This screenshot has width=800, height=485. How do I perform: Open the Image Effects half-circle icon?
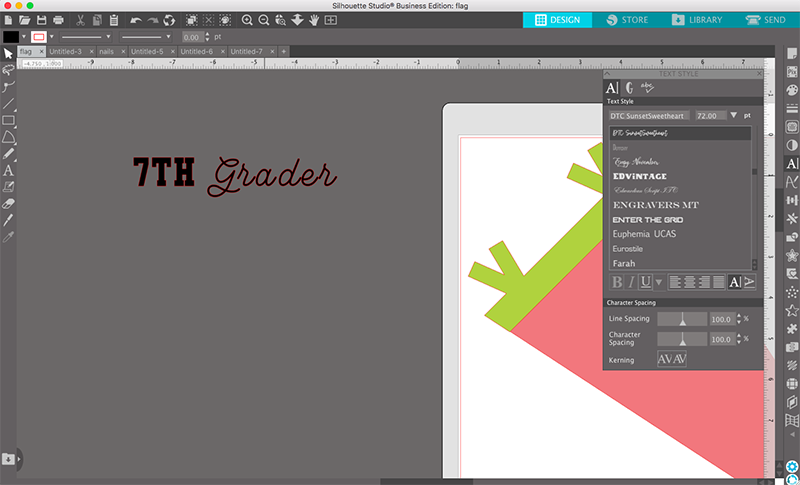tap(792, 145)
